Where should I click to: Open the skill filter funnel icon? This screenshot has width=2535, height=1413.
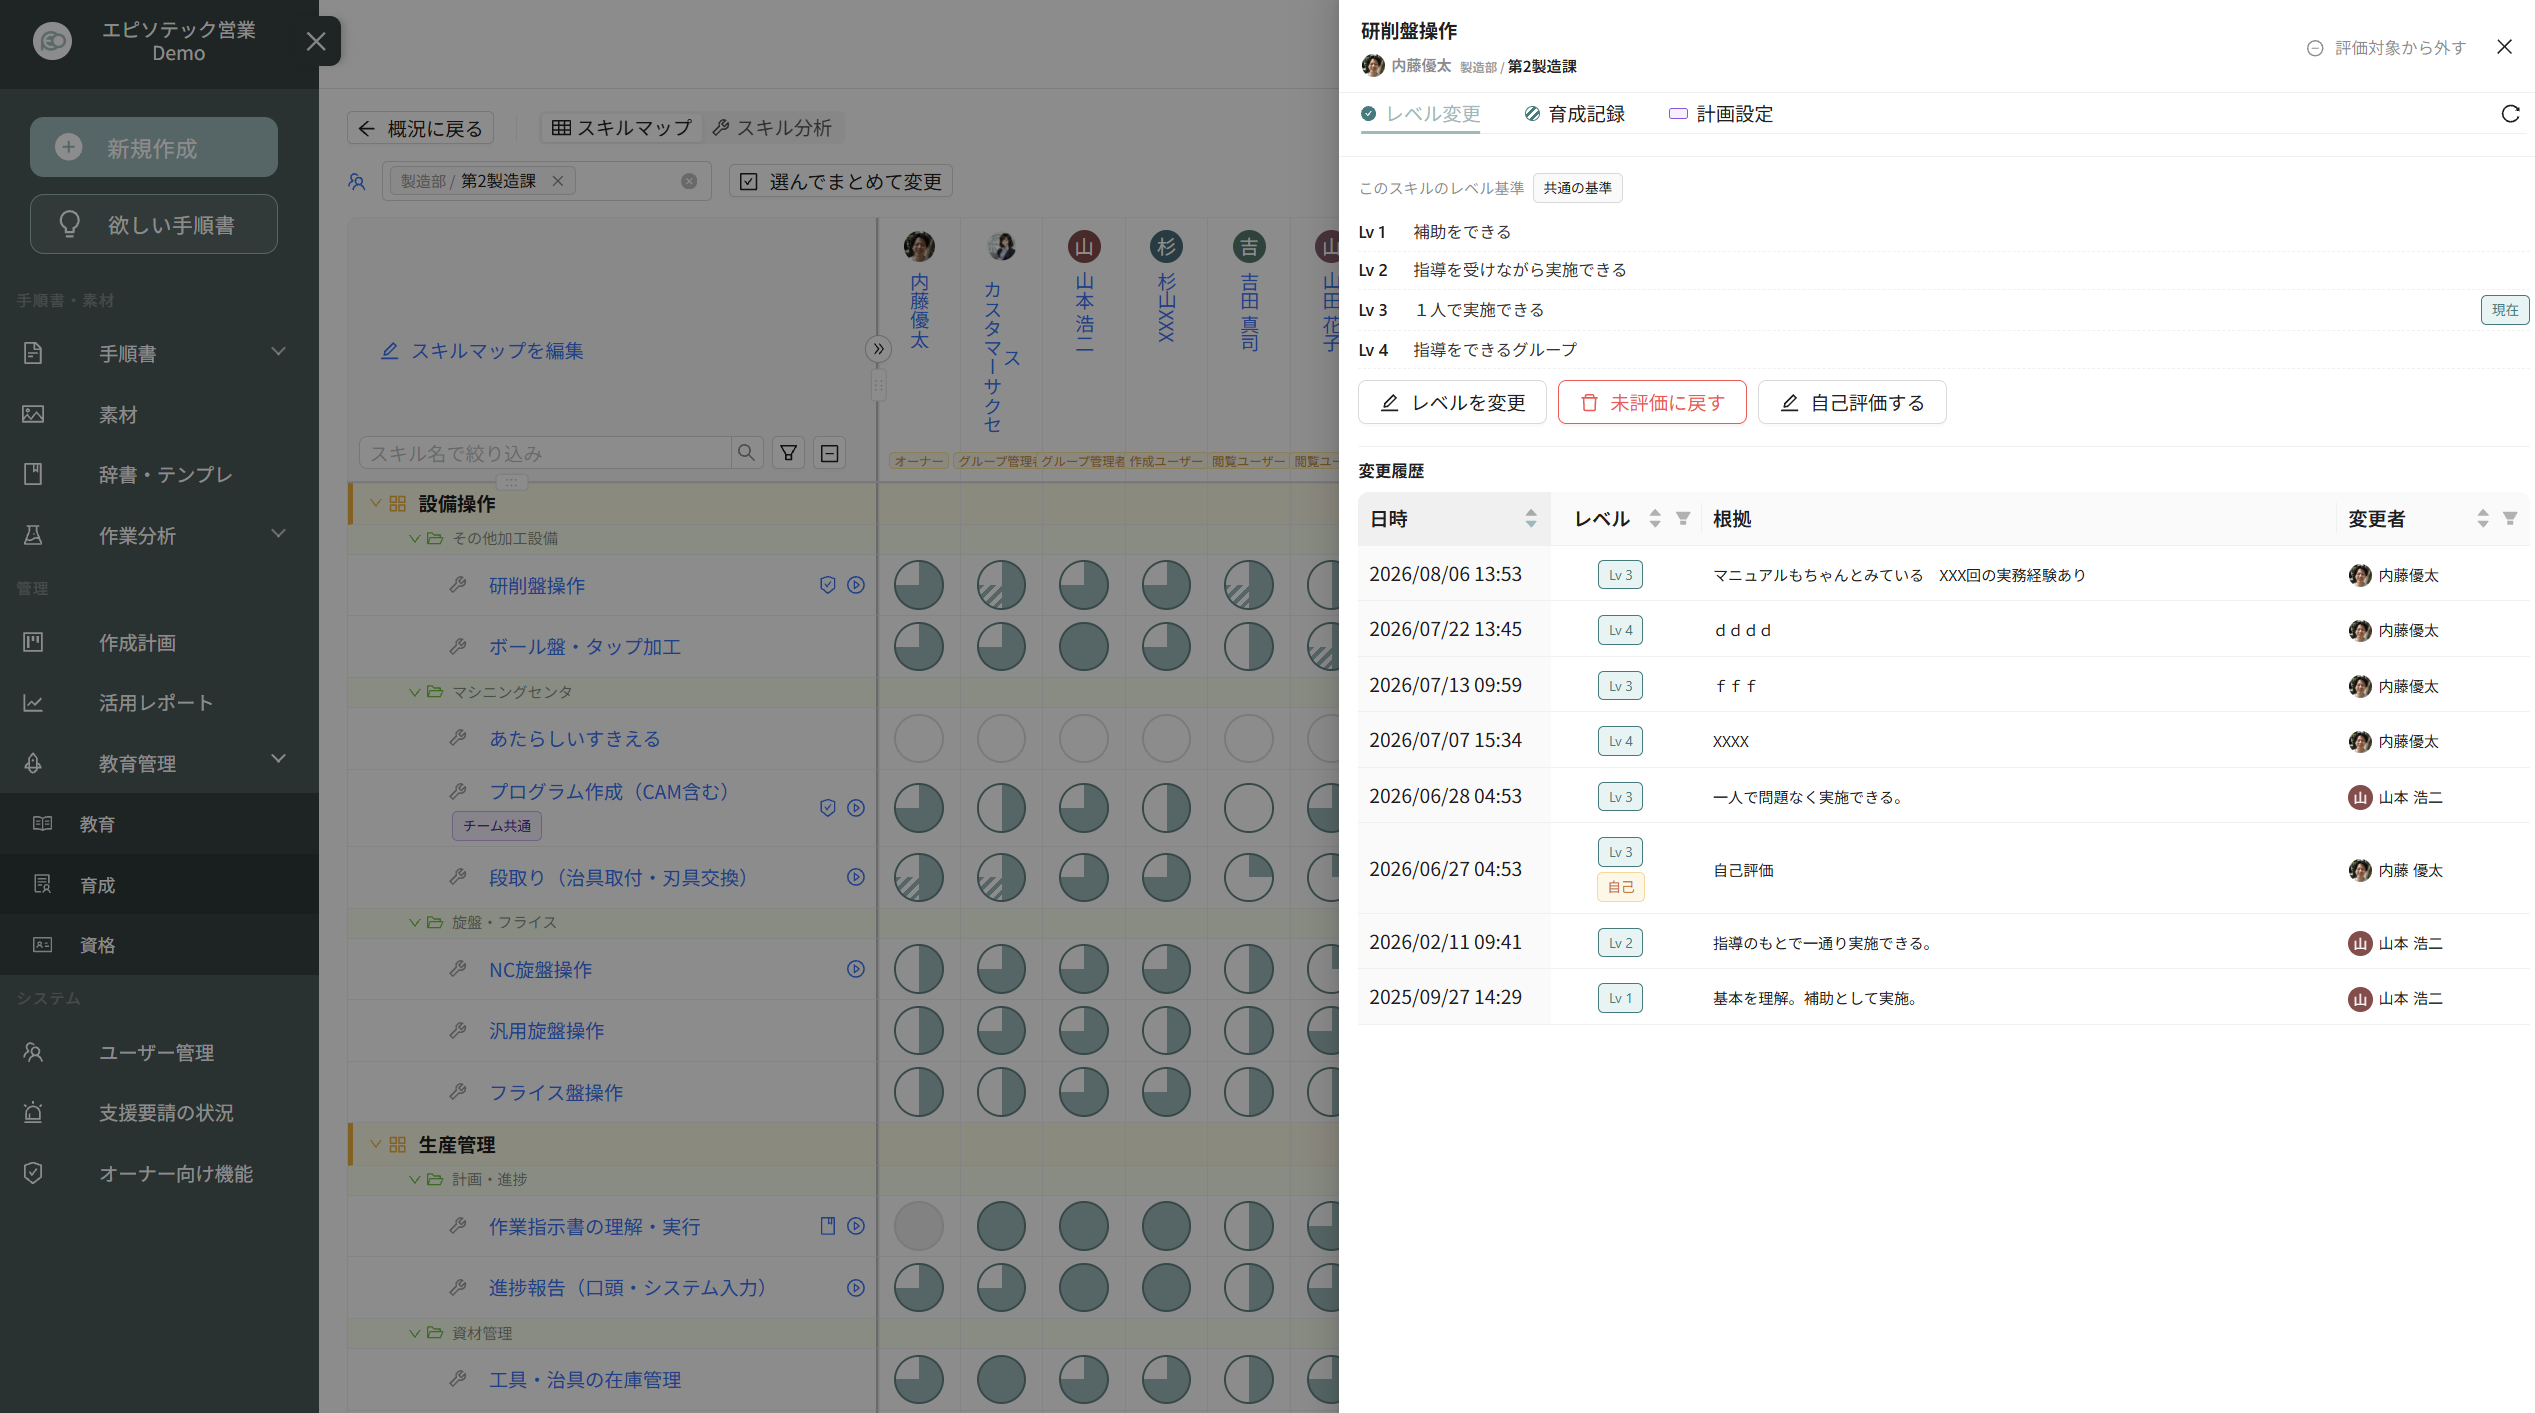click(x=789, y=453)
